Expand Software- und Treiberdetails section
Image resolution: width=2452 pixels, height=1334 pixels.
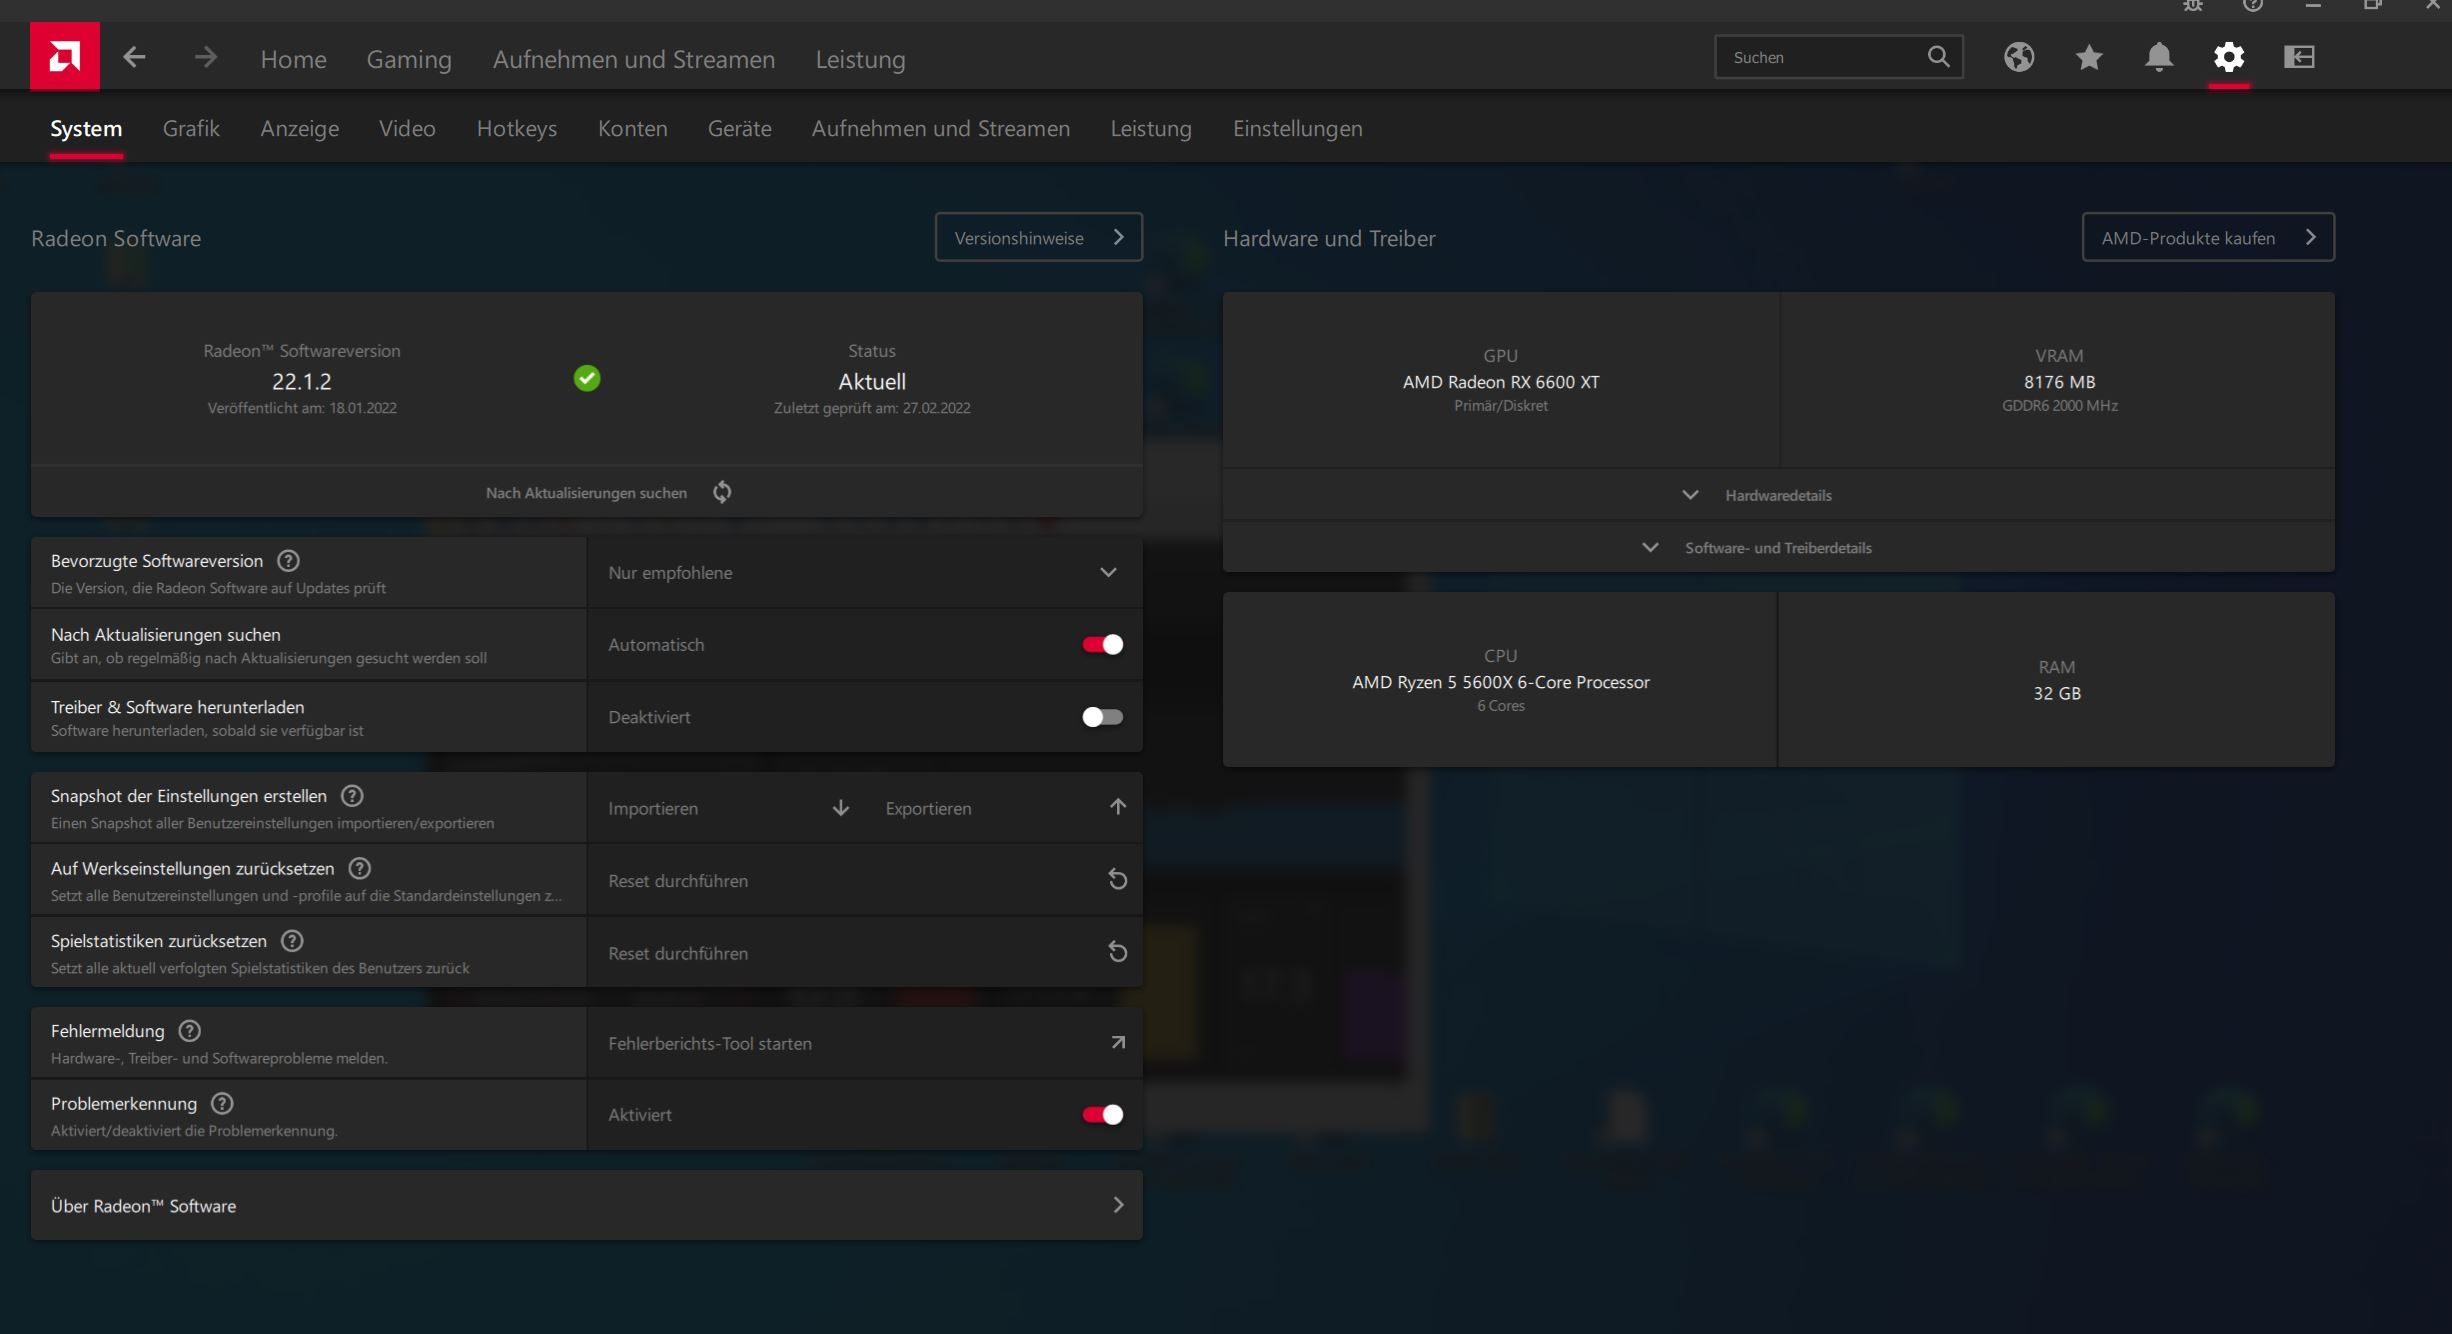pos(1777,548)
